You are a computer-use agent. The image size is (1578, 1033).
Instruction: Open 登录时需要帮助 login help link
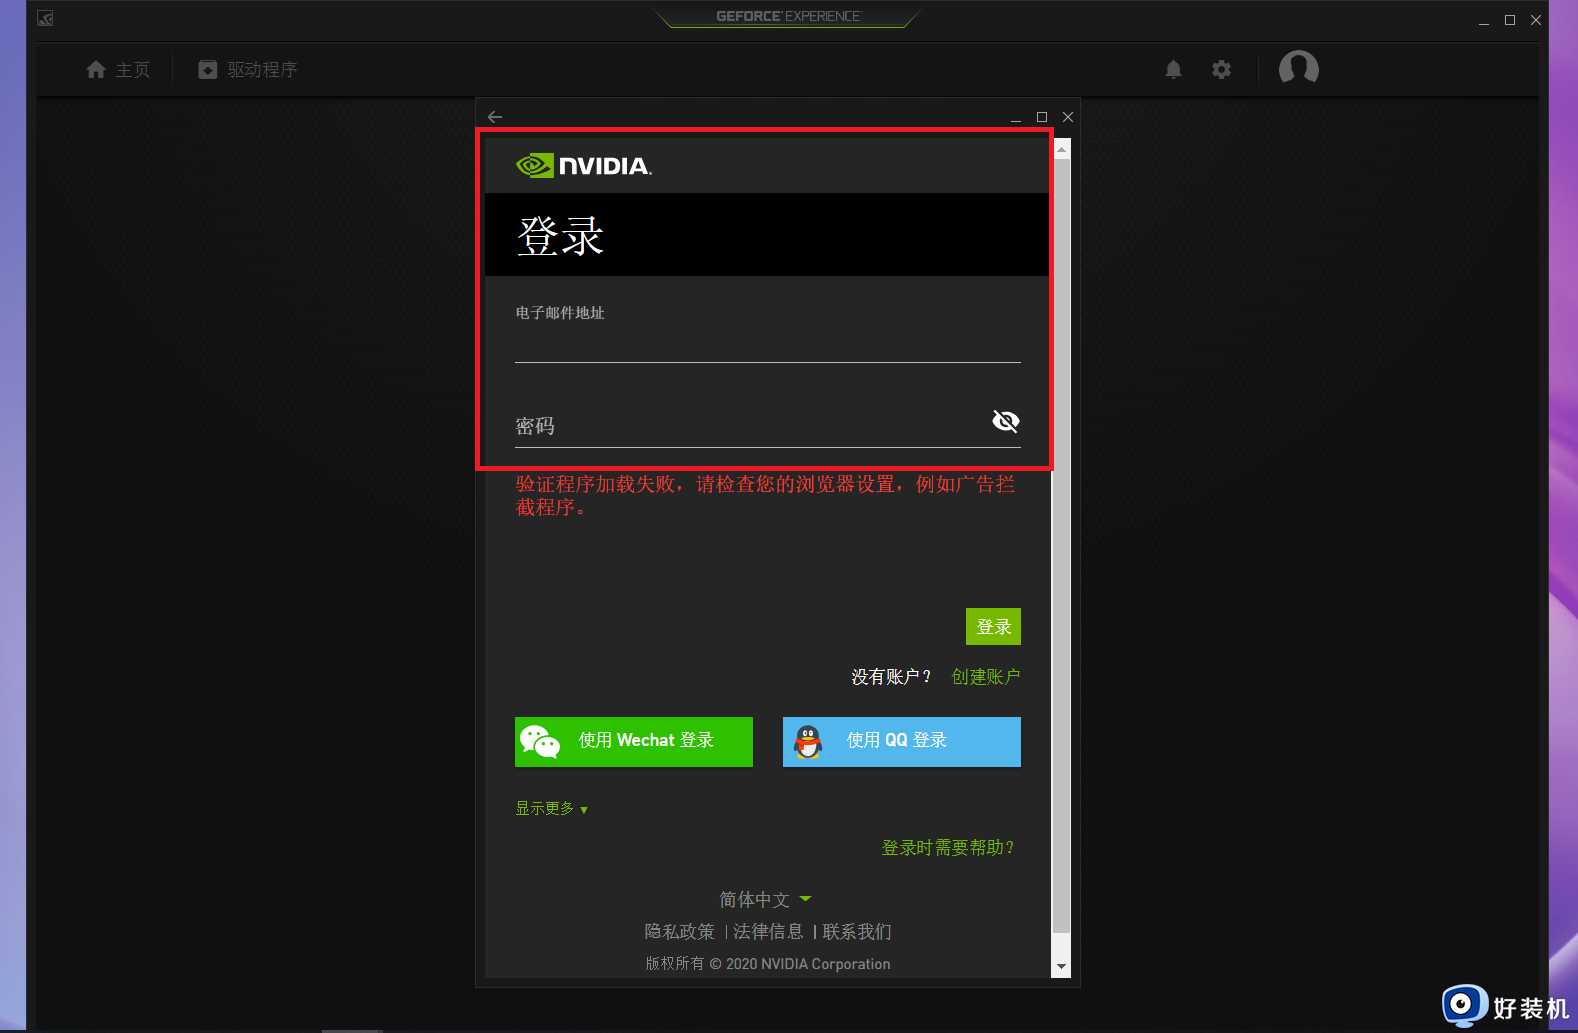tap(948, 848)
